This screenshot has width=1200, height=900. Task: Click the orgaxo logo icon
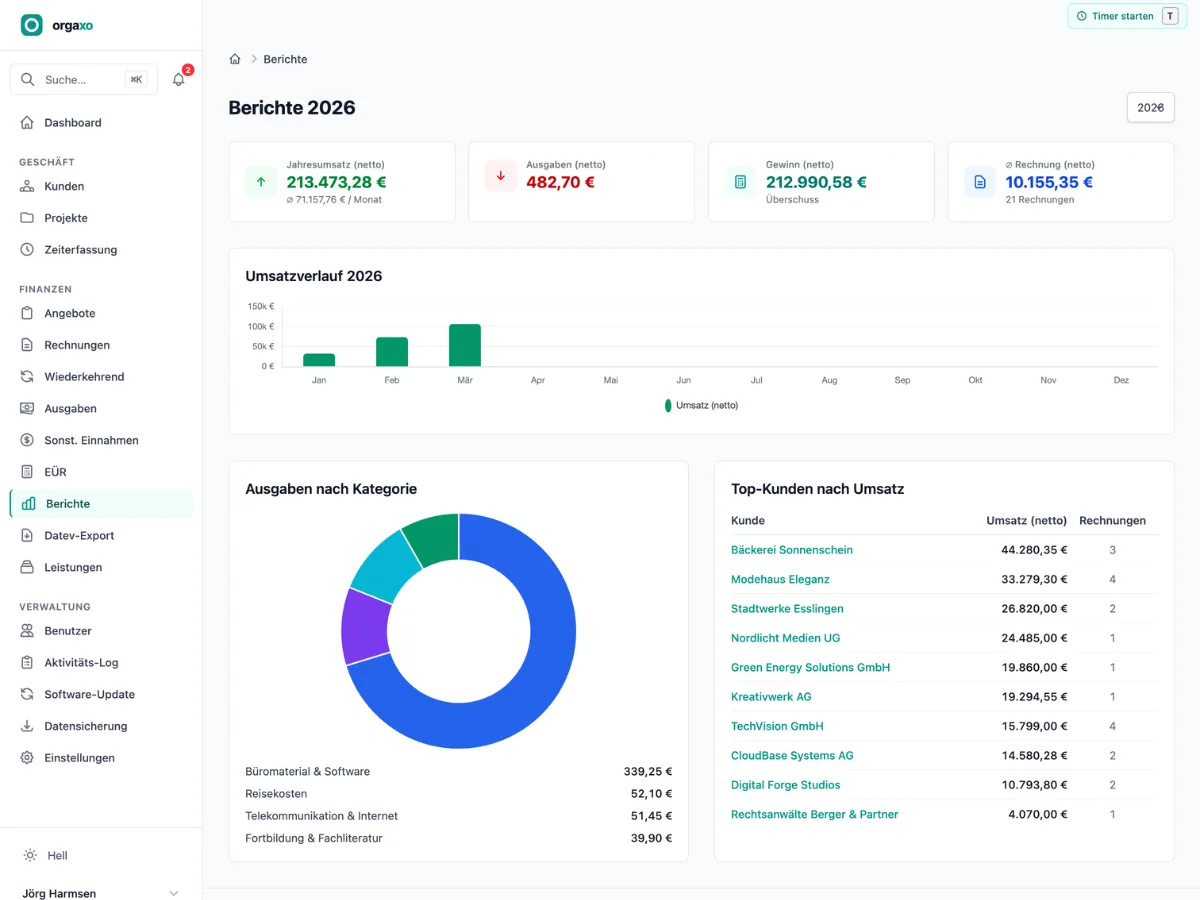click(32, 25)
